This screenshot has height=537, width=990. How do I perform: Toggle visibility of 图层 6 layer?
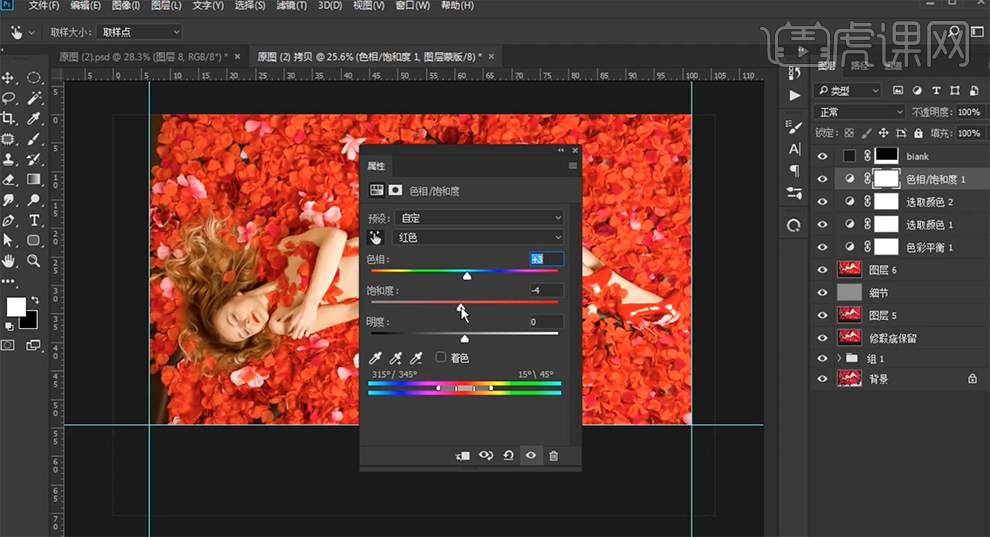tap(823, 269)
